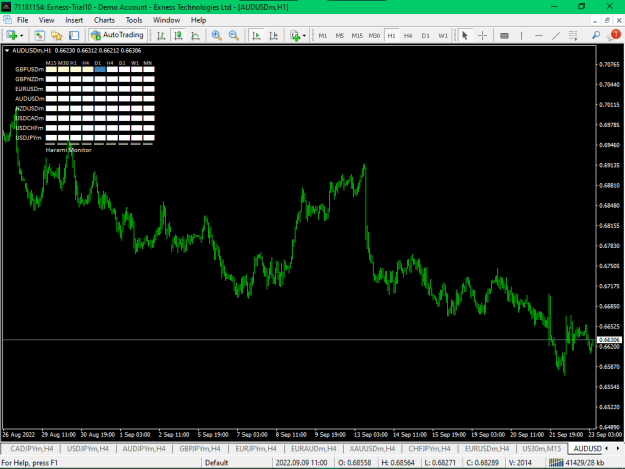Select the M15 timeframe

click(357, 35)
